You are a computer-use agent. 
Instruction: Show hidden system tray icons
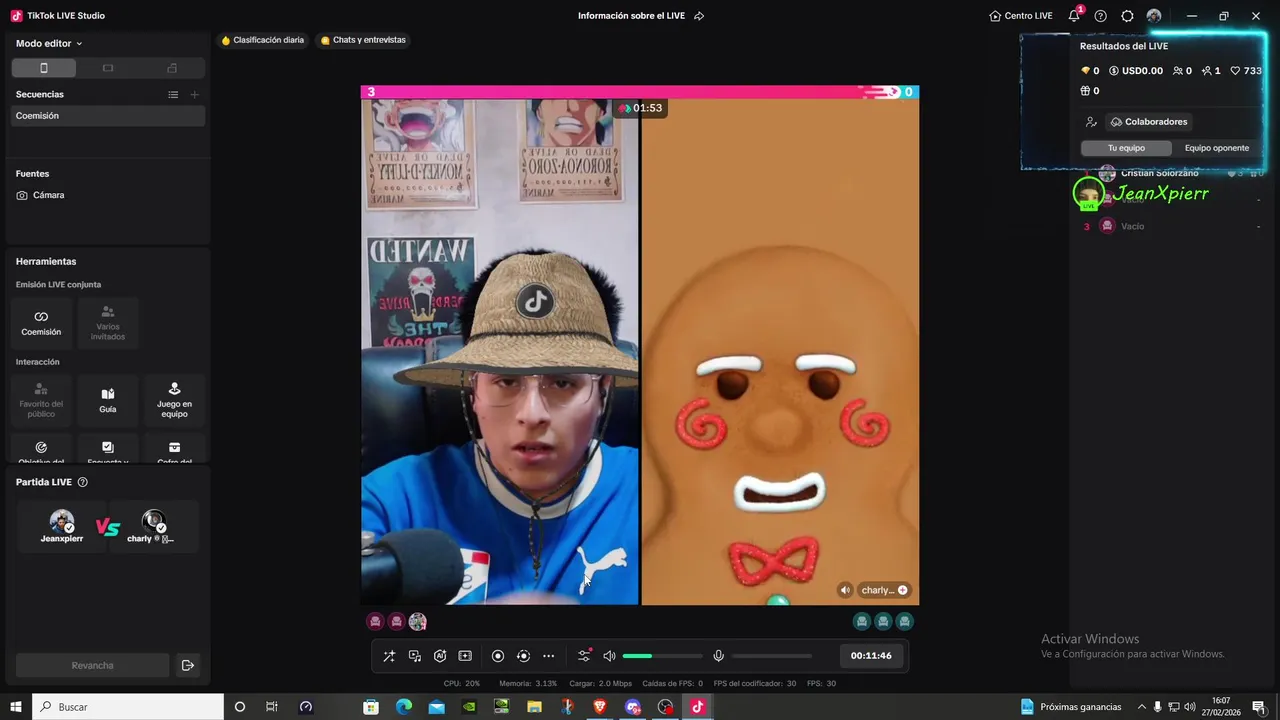click(1142, 707)
